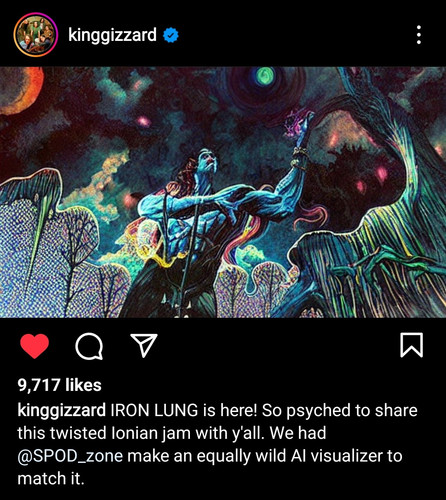
Task: Open comments with the speech bubble icon
Action: click(89, 346)
